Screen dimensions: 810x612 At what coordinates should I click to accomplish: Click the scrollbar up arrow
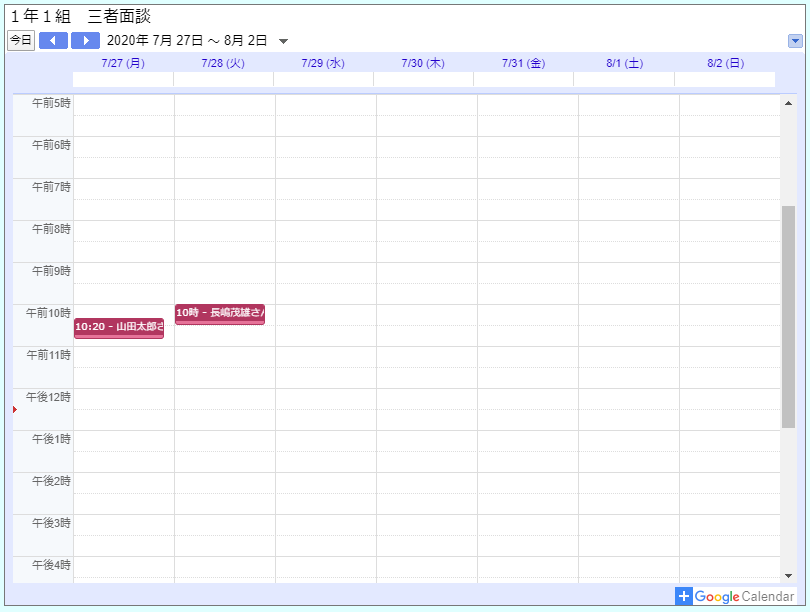click(788, 103)
